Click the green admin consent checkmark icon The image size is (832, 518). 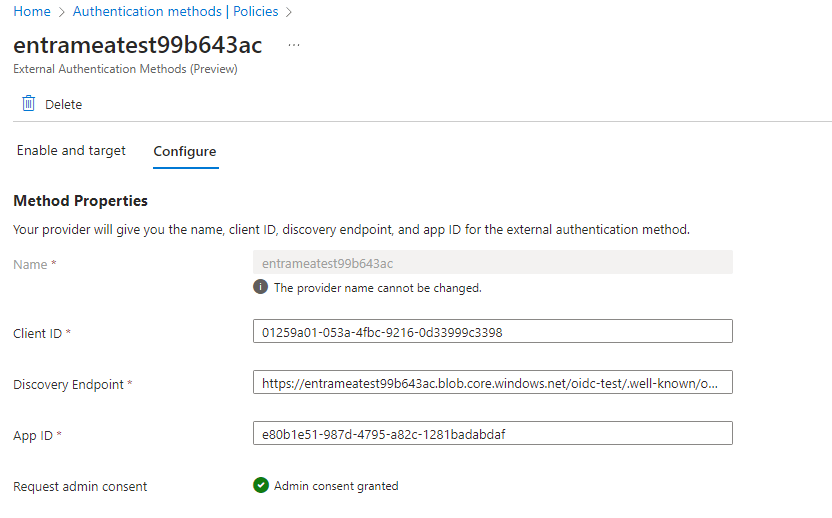pos(261,486)
